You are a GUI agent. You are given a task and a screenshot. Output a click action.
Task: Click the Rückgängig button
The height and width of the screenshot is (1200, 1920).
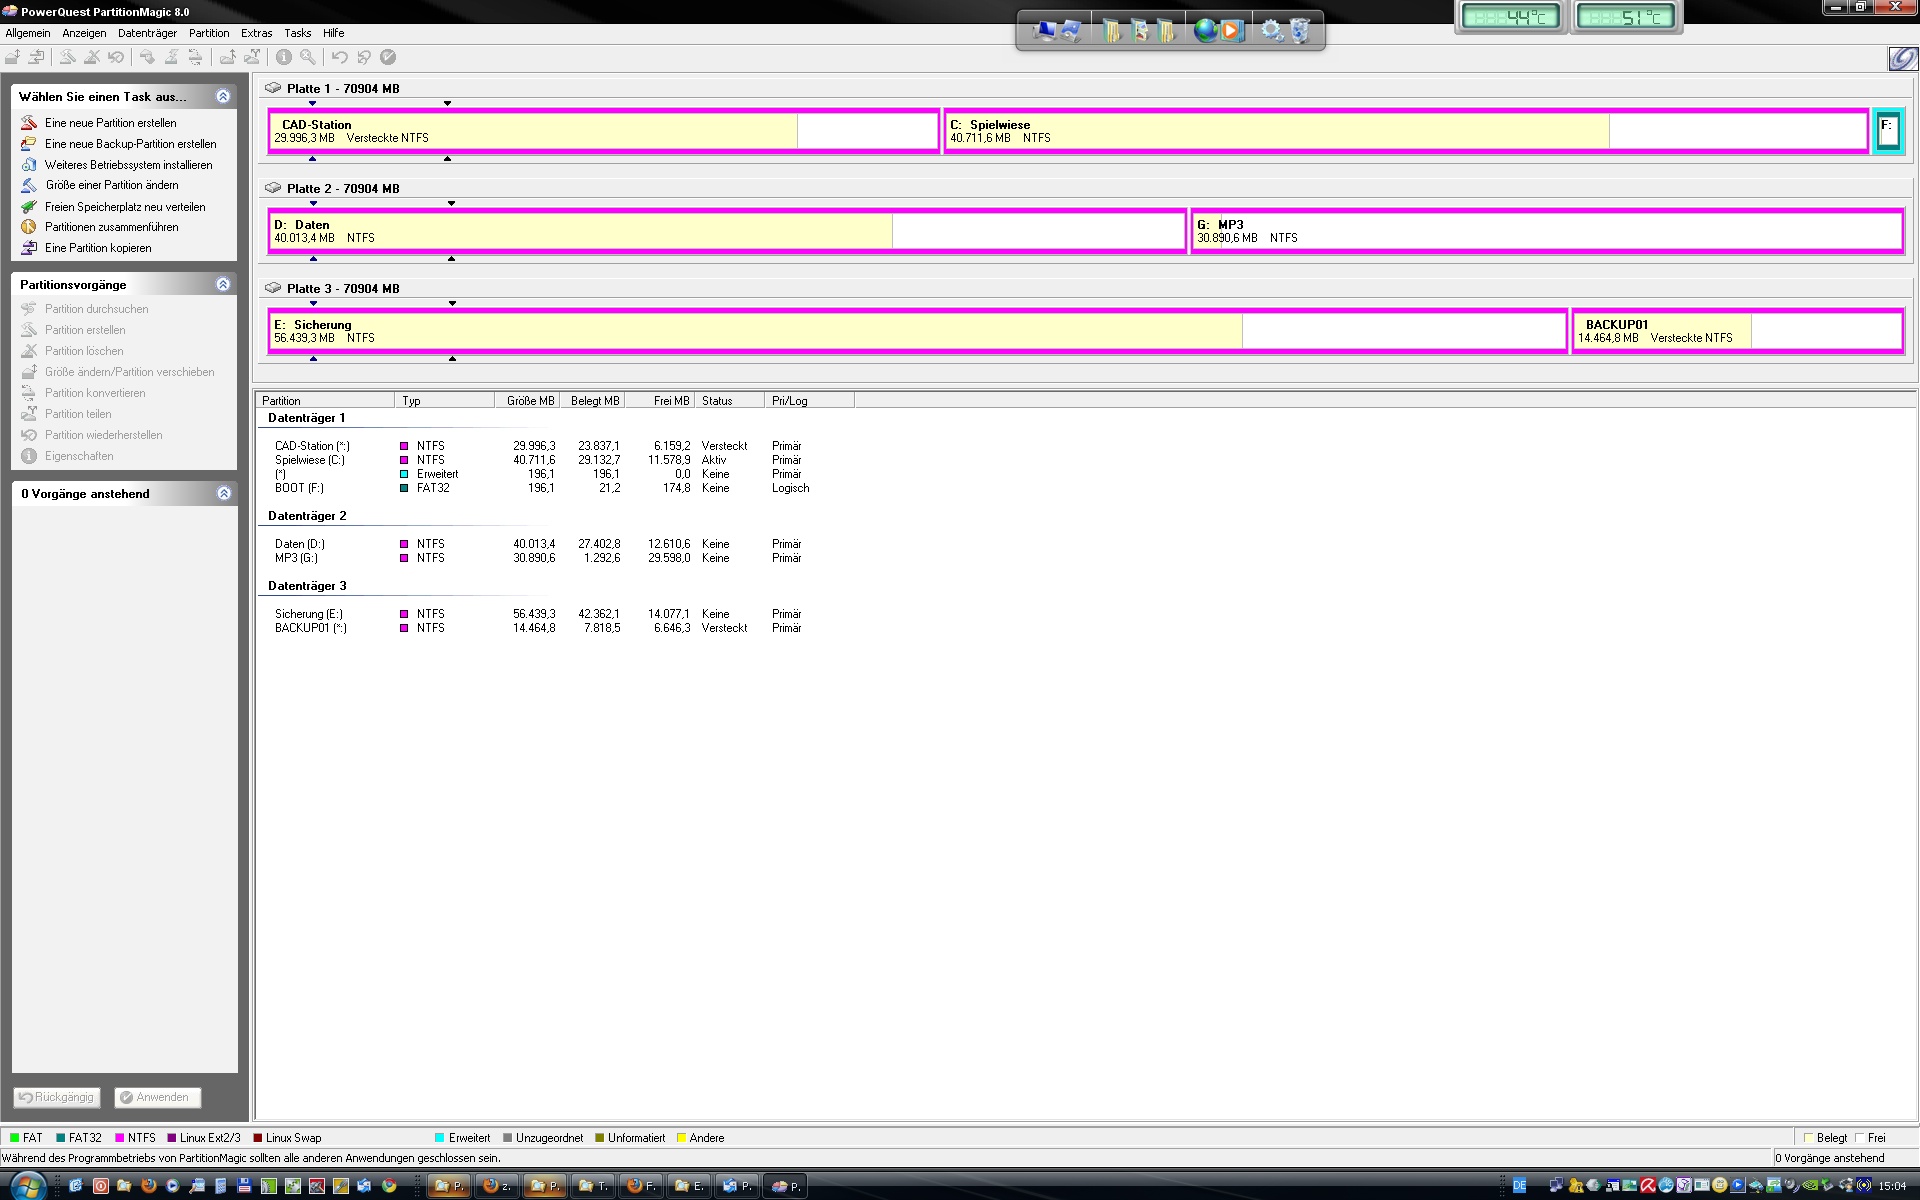point(58,1097)
